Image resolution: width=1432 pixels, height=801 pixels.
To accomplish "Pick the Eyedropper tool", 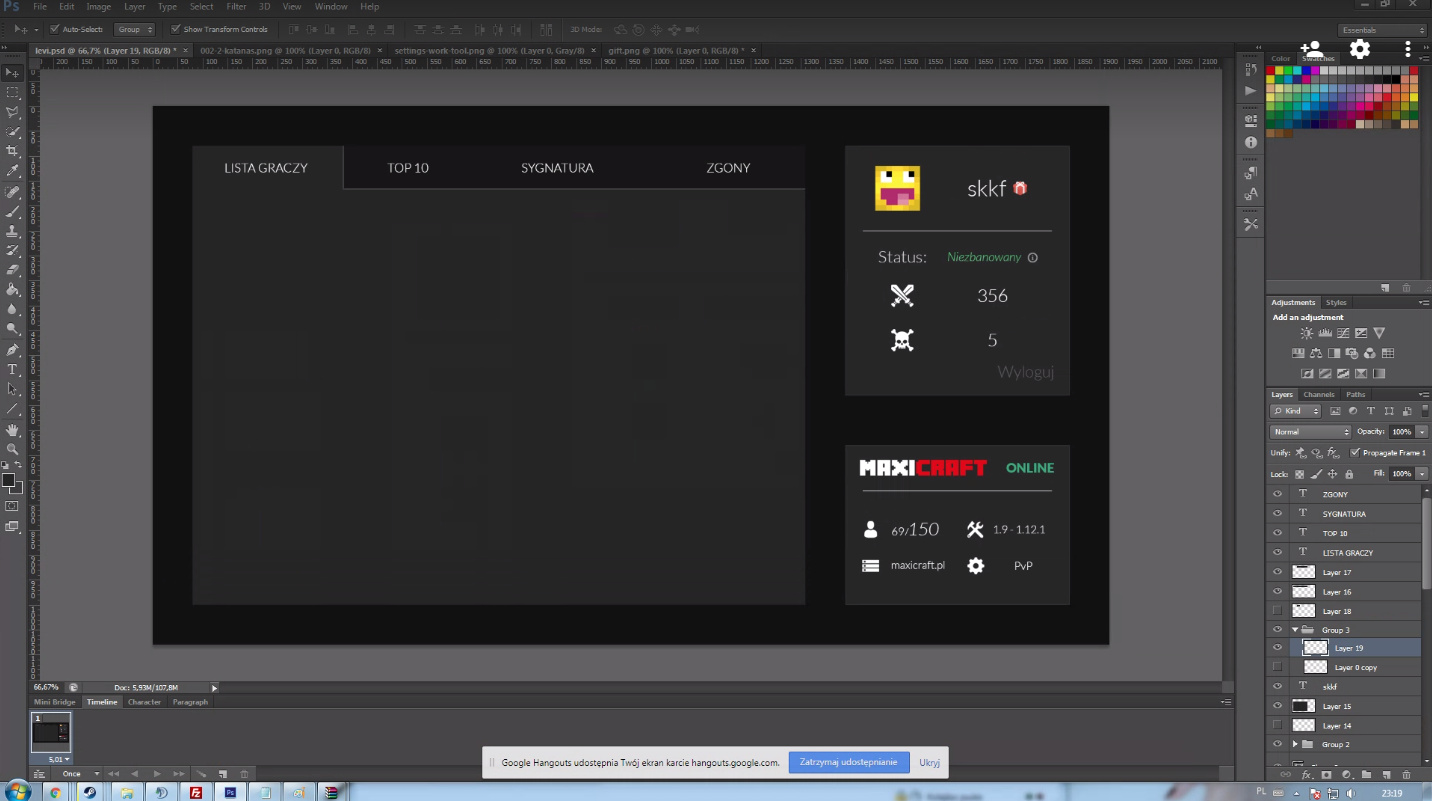I will pos(13,171).
